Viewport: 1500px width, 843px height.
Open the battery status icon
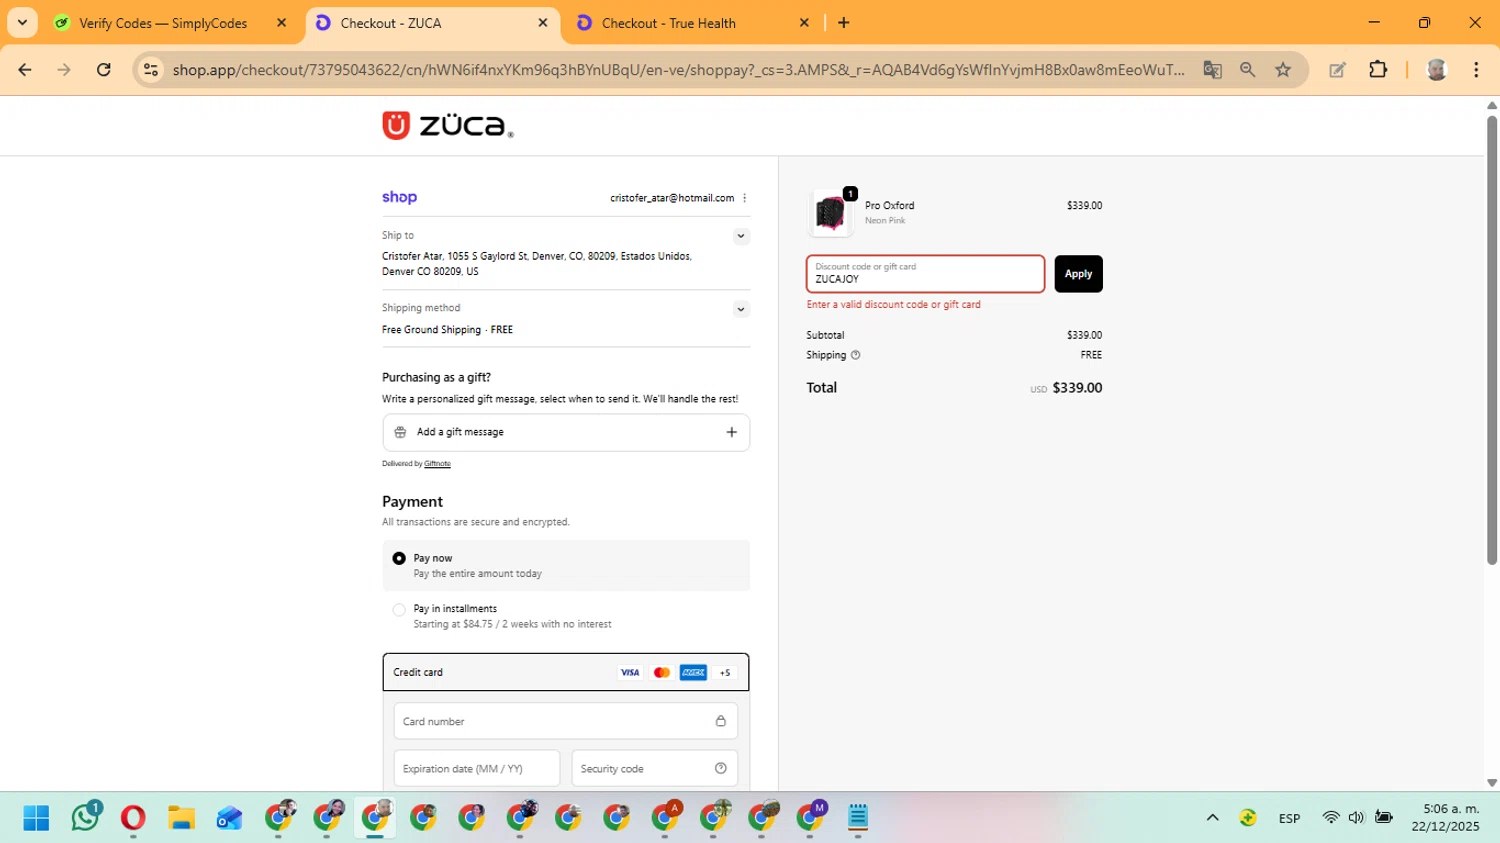coord(1384,818)
